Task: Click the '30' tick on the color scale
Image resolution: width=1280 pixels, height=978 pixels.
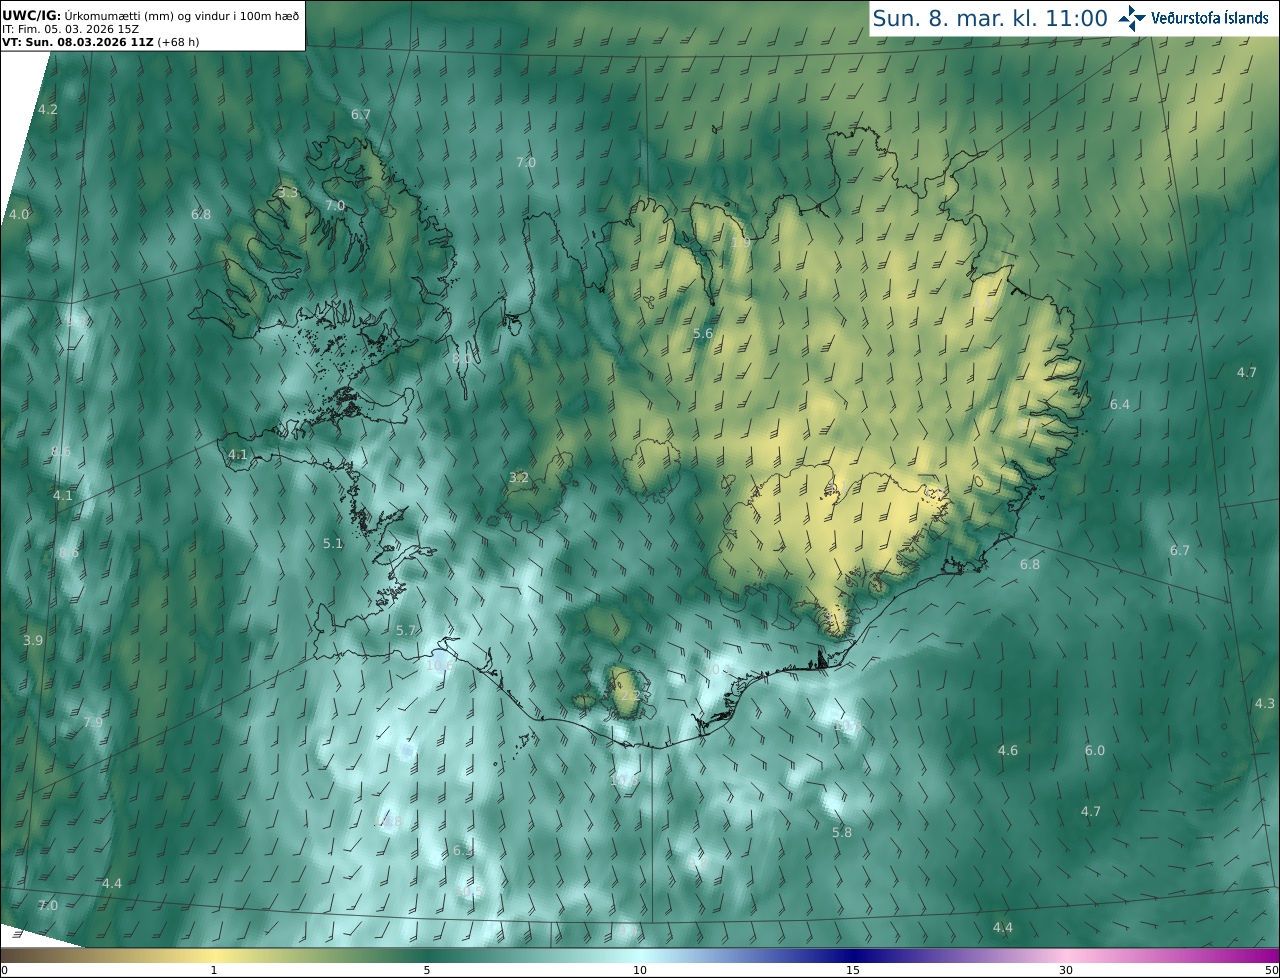Action: point(1066,970)
